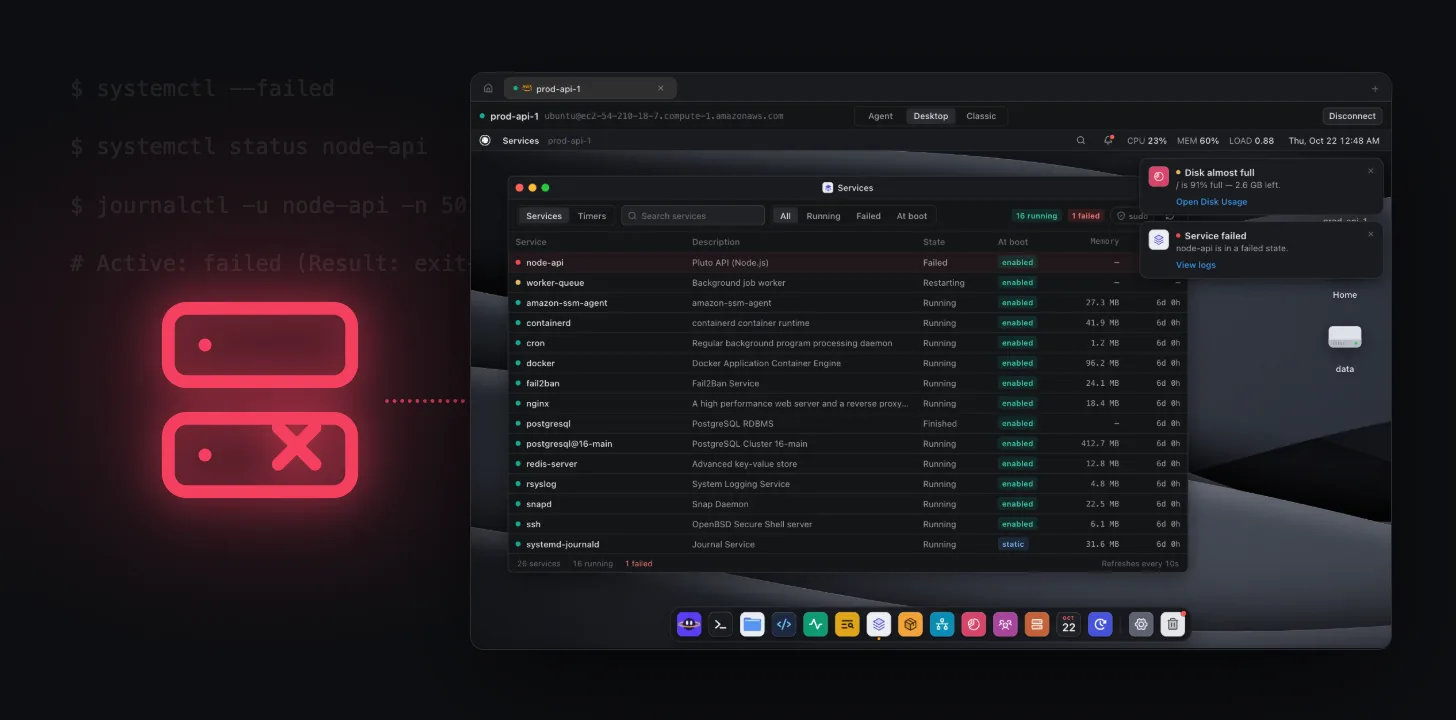Select the Services tab in window
This screenshot has height=720, width=1456.
tap(544, 216)
